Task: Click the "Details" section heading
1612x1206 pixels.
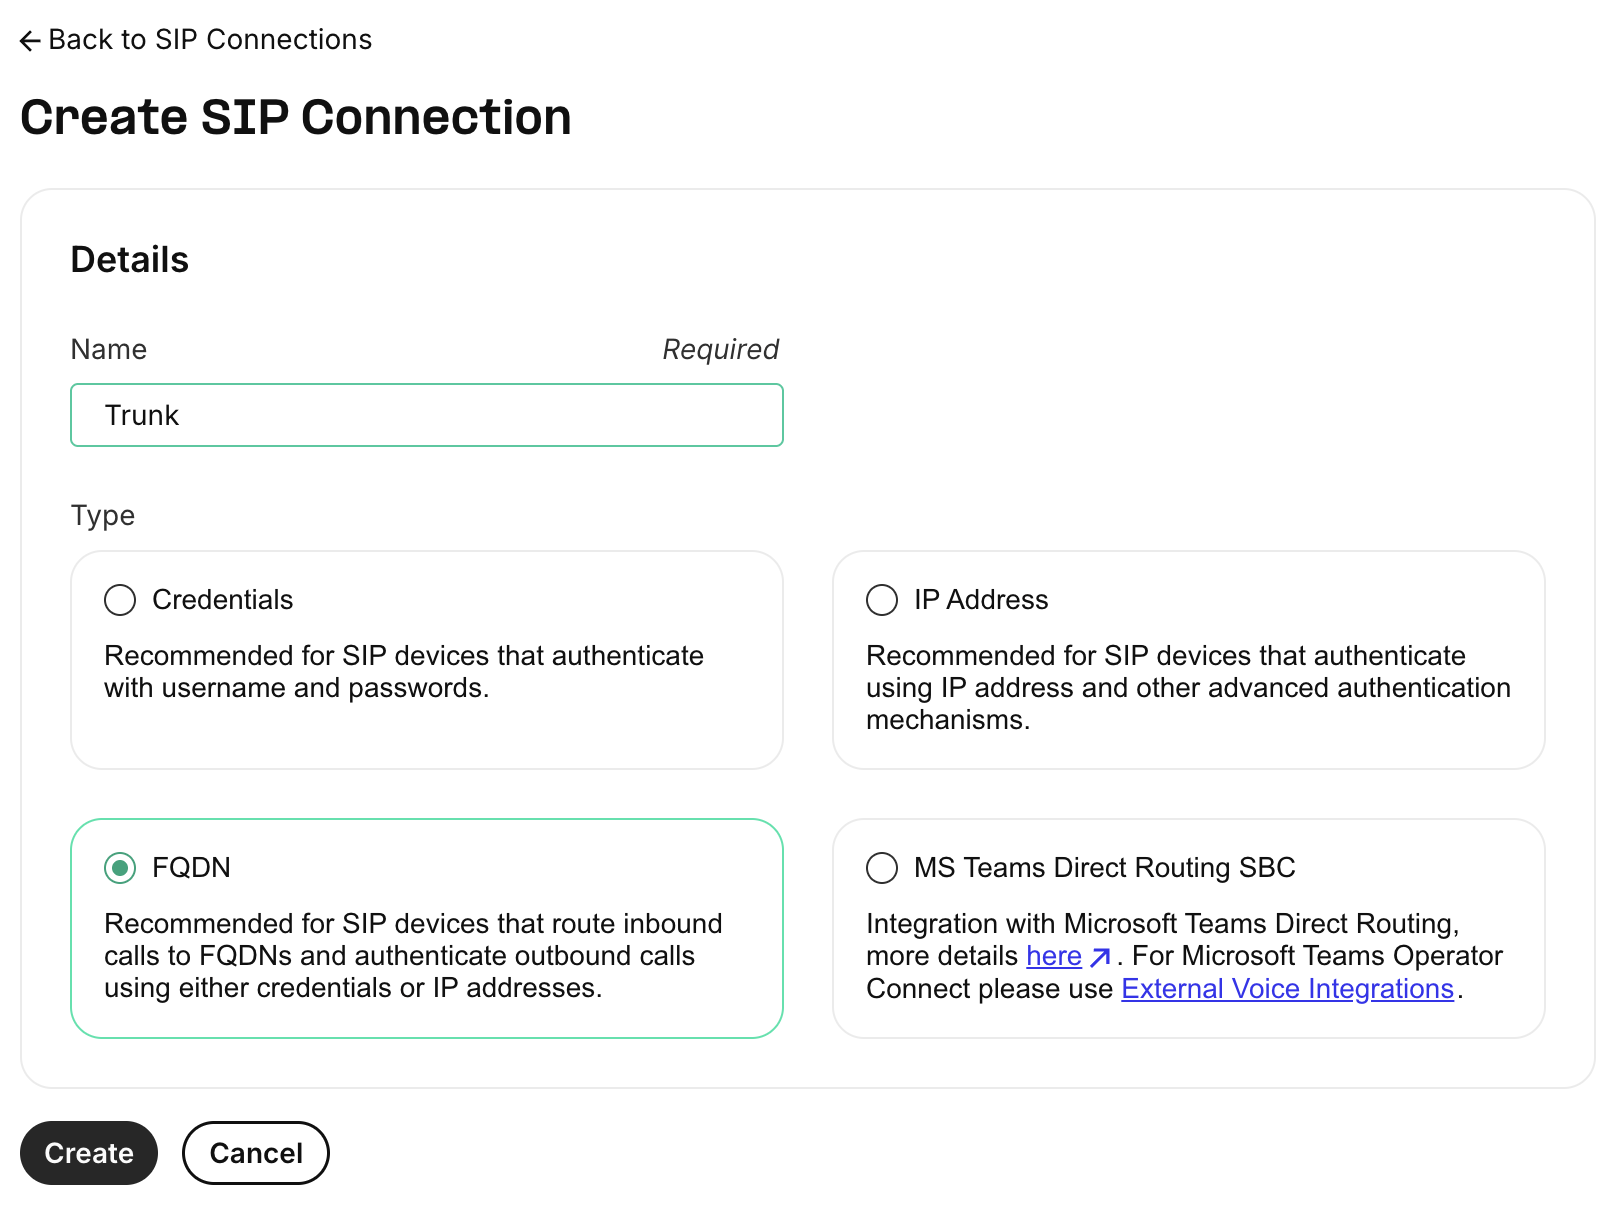Action: [x=130, y=260]
